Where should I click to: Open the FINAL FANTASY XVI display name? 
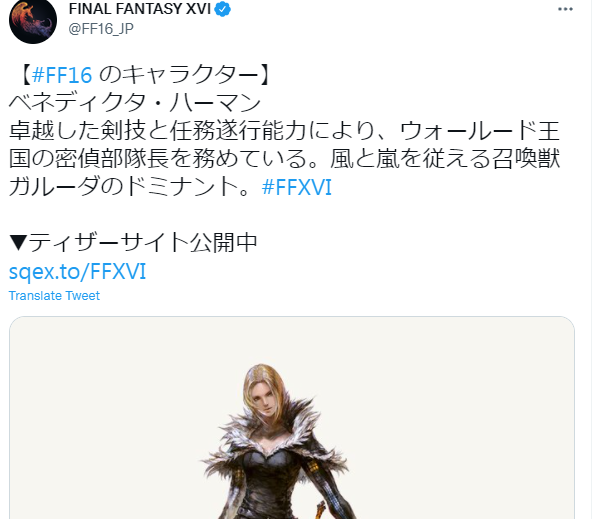click(x=140, y=9)
